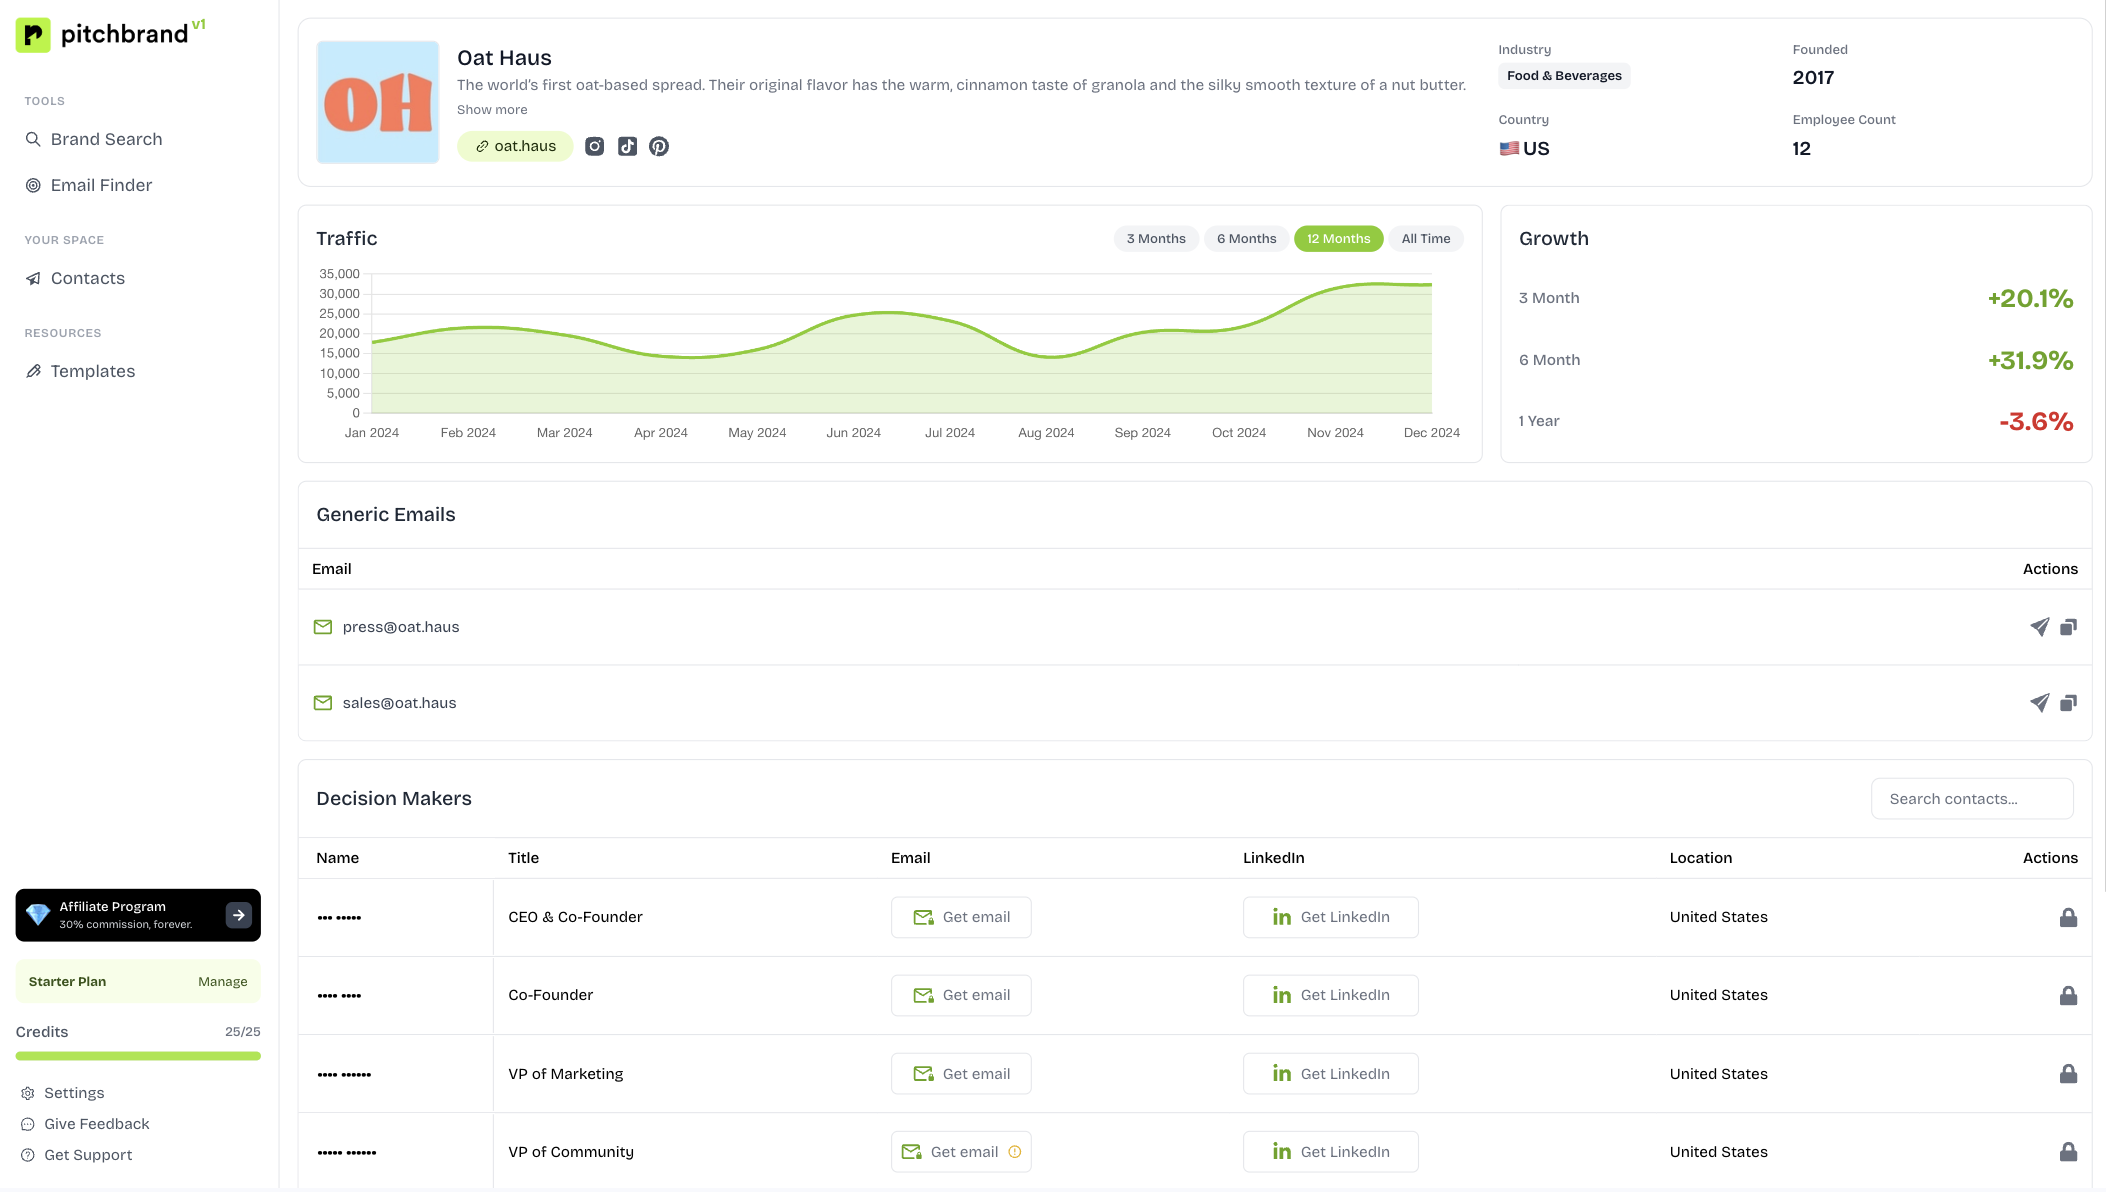Get email for VP of Community
This screenshot has width=2106, height=1192.
961,1152
